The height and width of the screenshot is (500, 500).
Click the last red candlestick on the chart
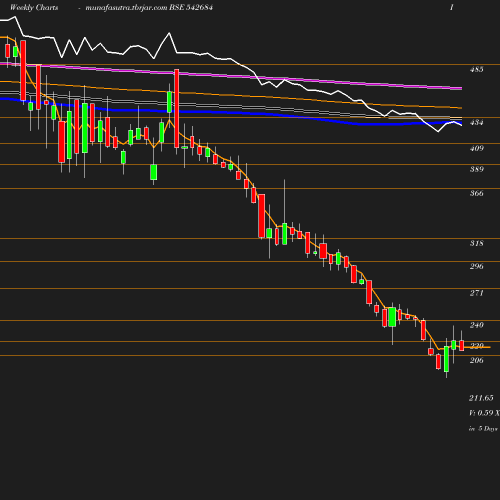(462, 345)
